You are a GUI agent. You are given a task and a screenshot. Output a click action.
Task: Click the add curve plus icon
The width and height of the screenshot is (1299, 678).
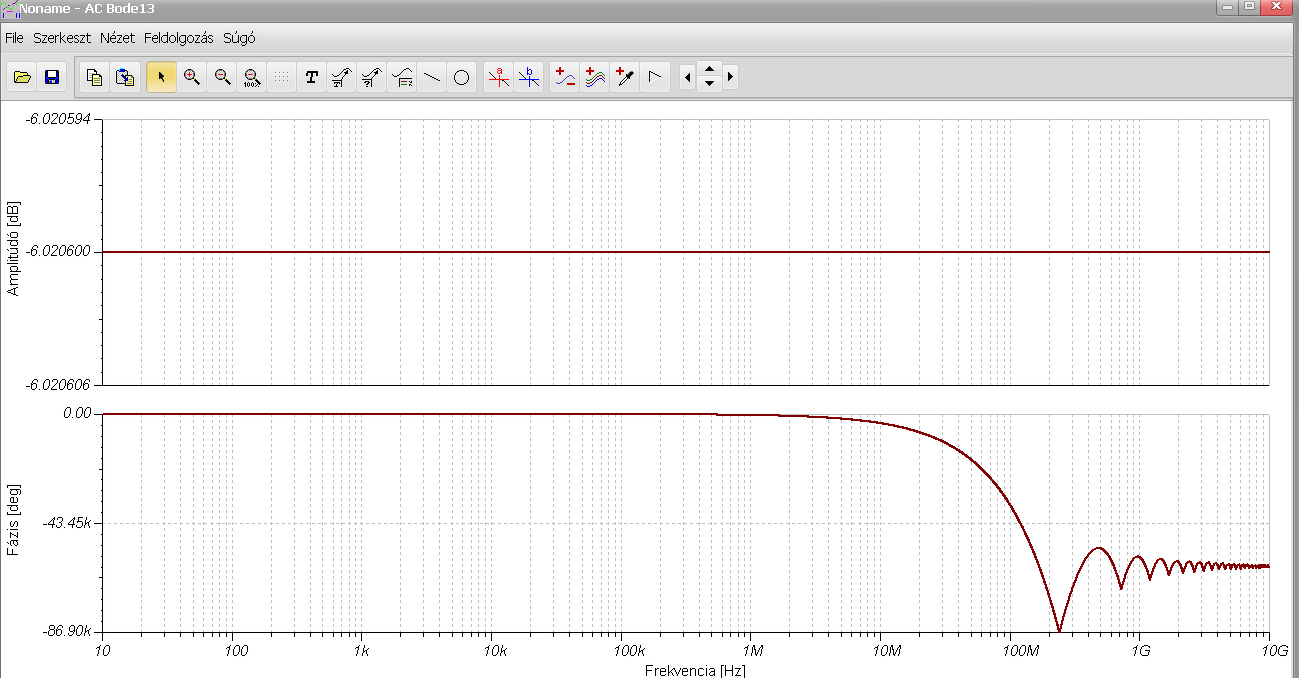[x=565, y=77]
